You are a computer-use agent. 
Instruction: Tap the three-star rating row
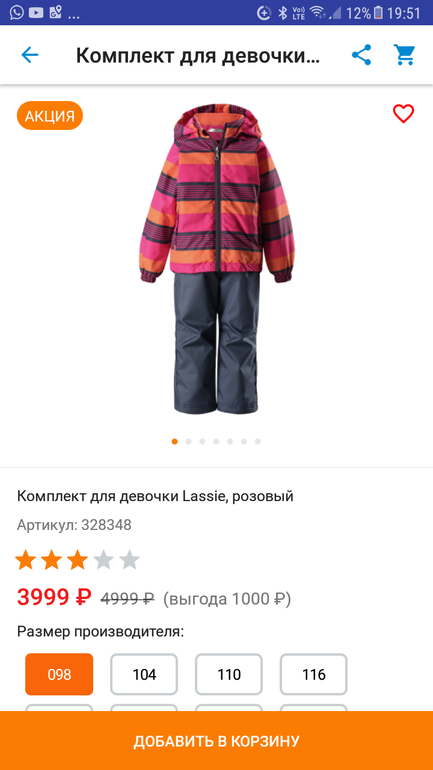tap(78, 560)
